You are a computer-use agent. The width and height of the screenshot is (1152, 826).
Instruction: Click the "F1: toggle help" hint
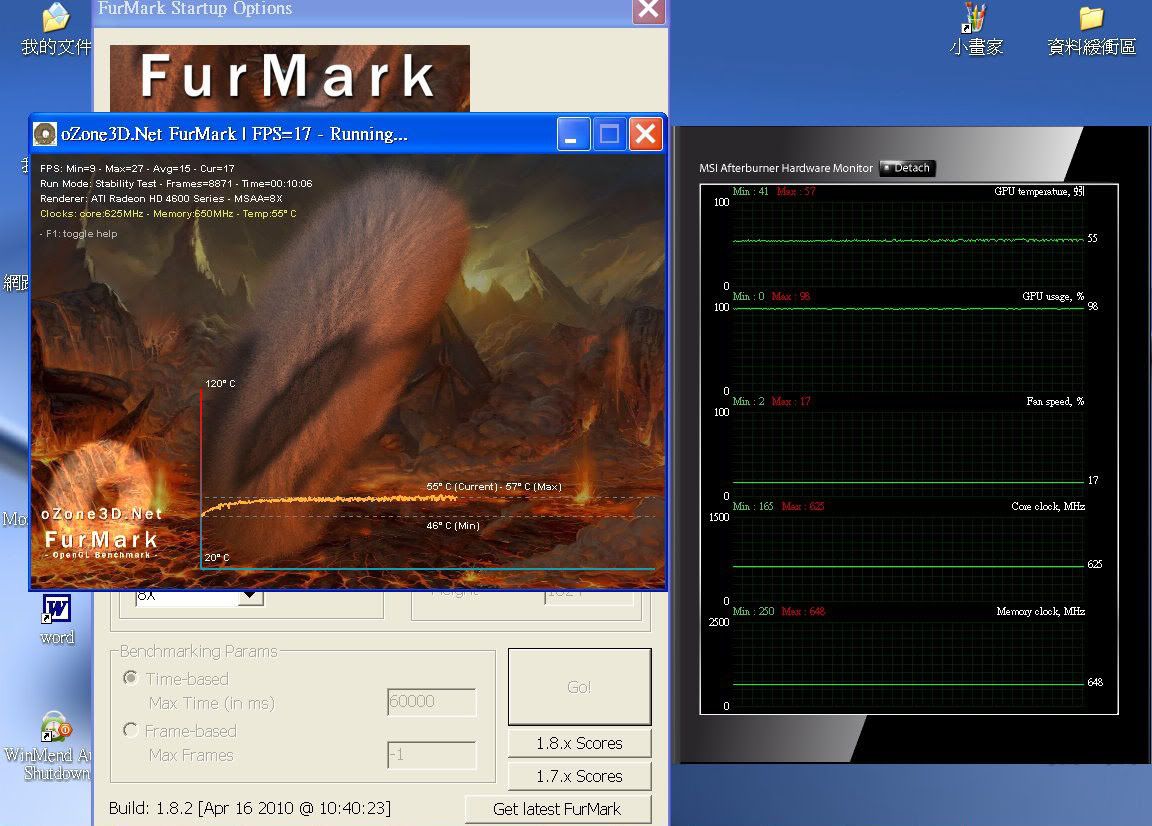pos(79,234)
